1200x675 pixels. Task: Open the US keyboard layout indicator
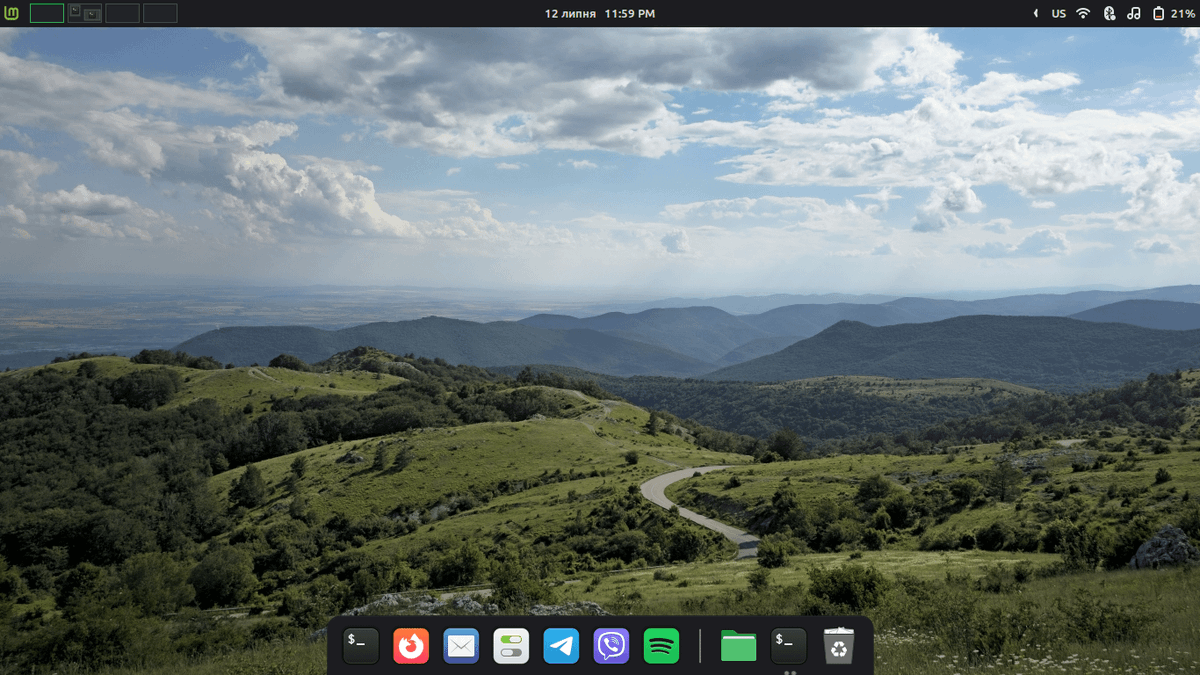[x=1059, y=14]
